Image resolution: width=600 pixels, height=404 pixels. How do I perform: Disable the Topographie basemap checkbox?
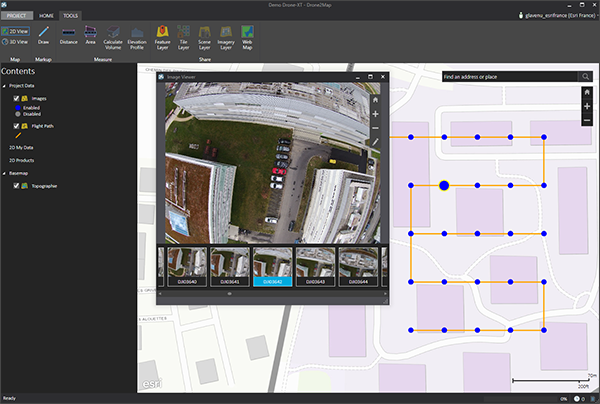pyautogui.click(x=16, y=186)
